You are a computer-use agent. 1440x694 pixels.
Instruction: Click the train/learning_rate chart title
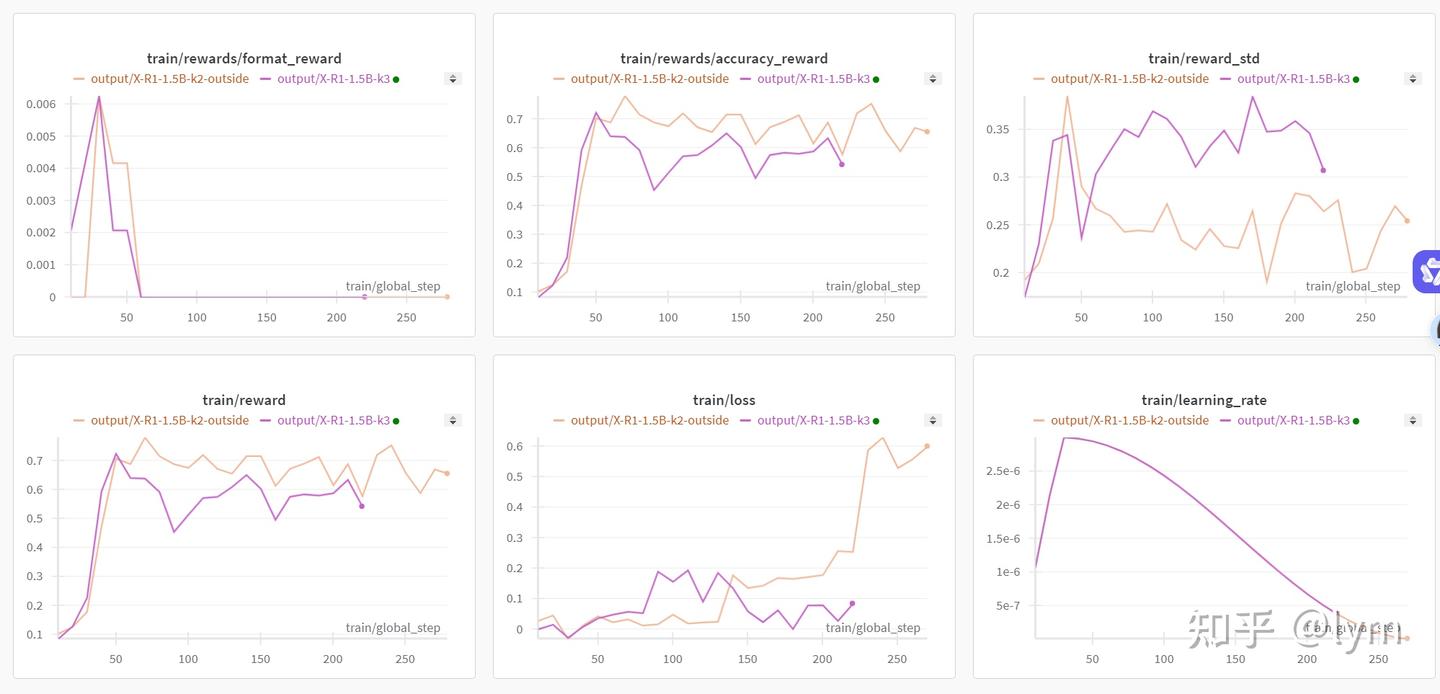1204,400
